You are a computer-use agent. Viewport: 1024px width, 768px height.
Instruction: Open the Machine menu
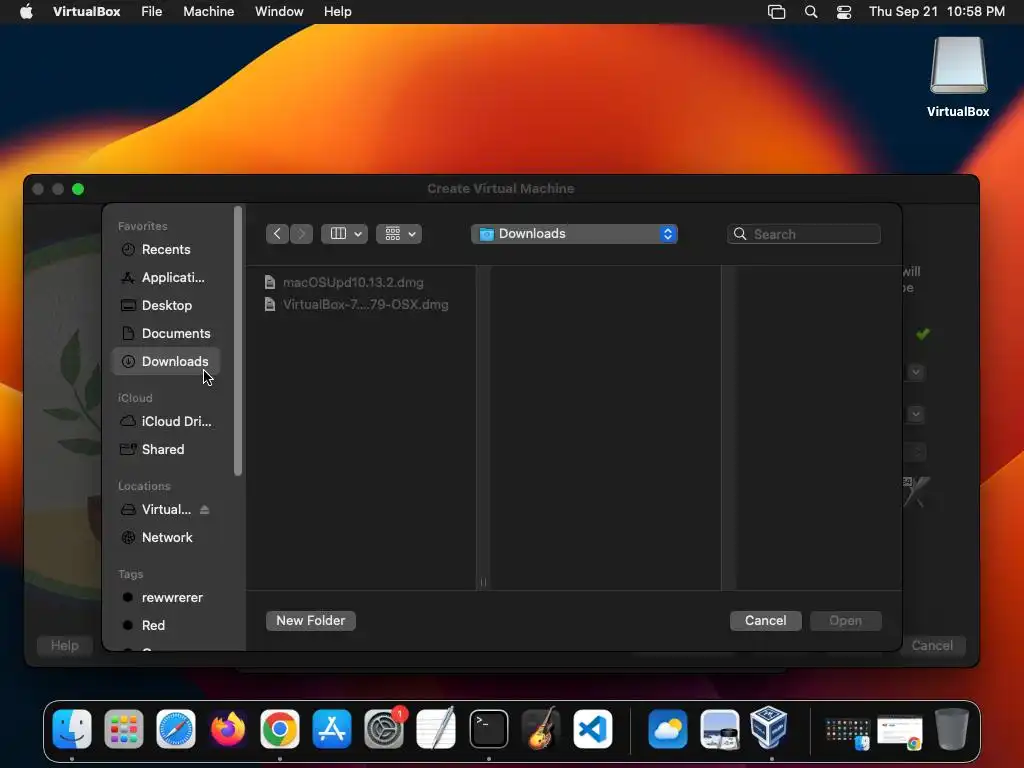(208, 12)
